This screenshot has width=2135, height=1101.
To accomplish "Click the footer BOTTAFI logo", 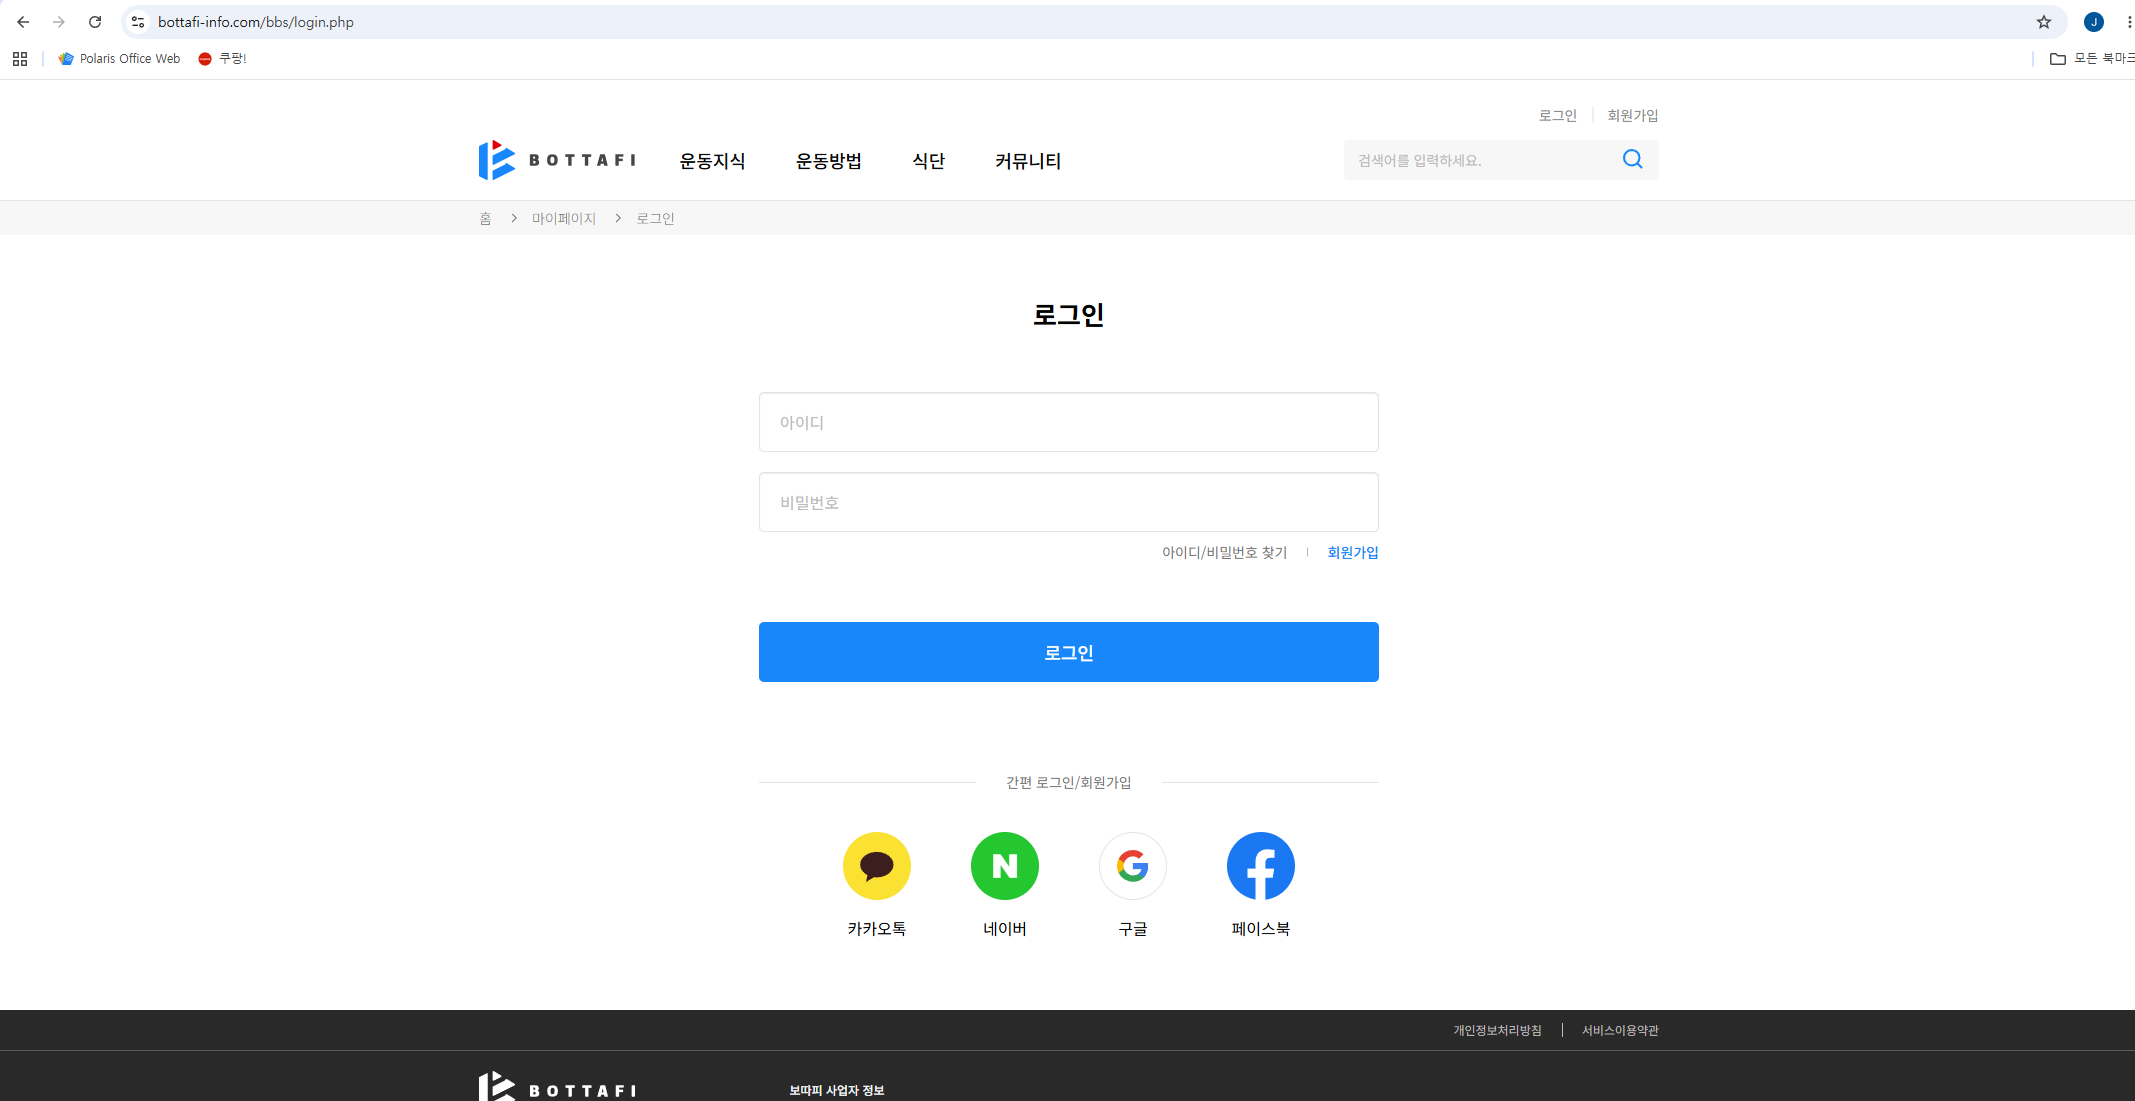I will [557, 1087].
